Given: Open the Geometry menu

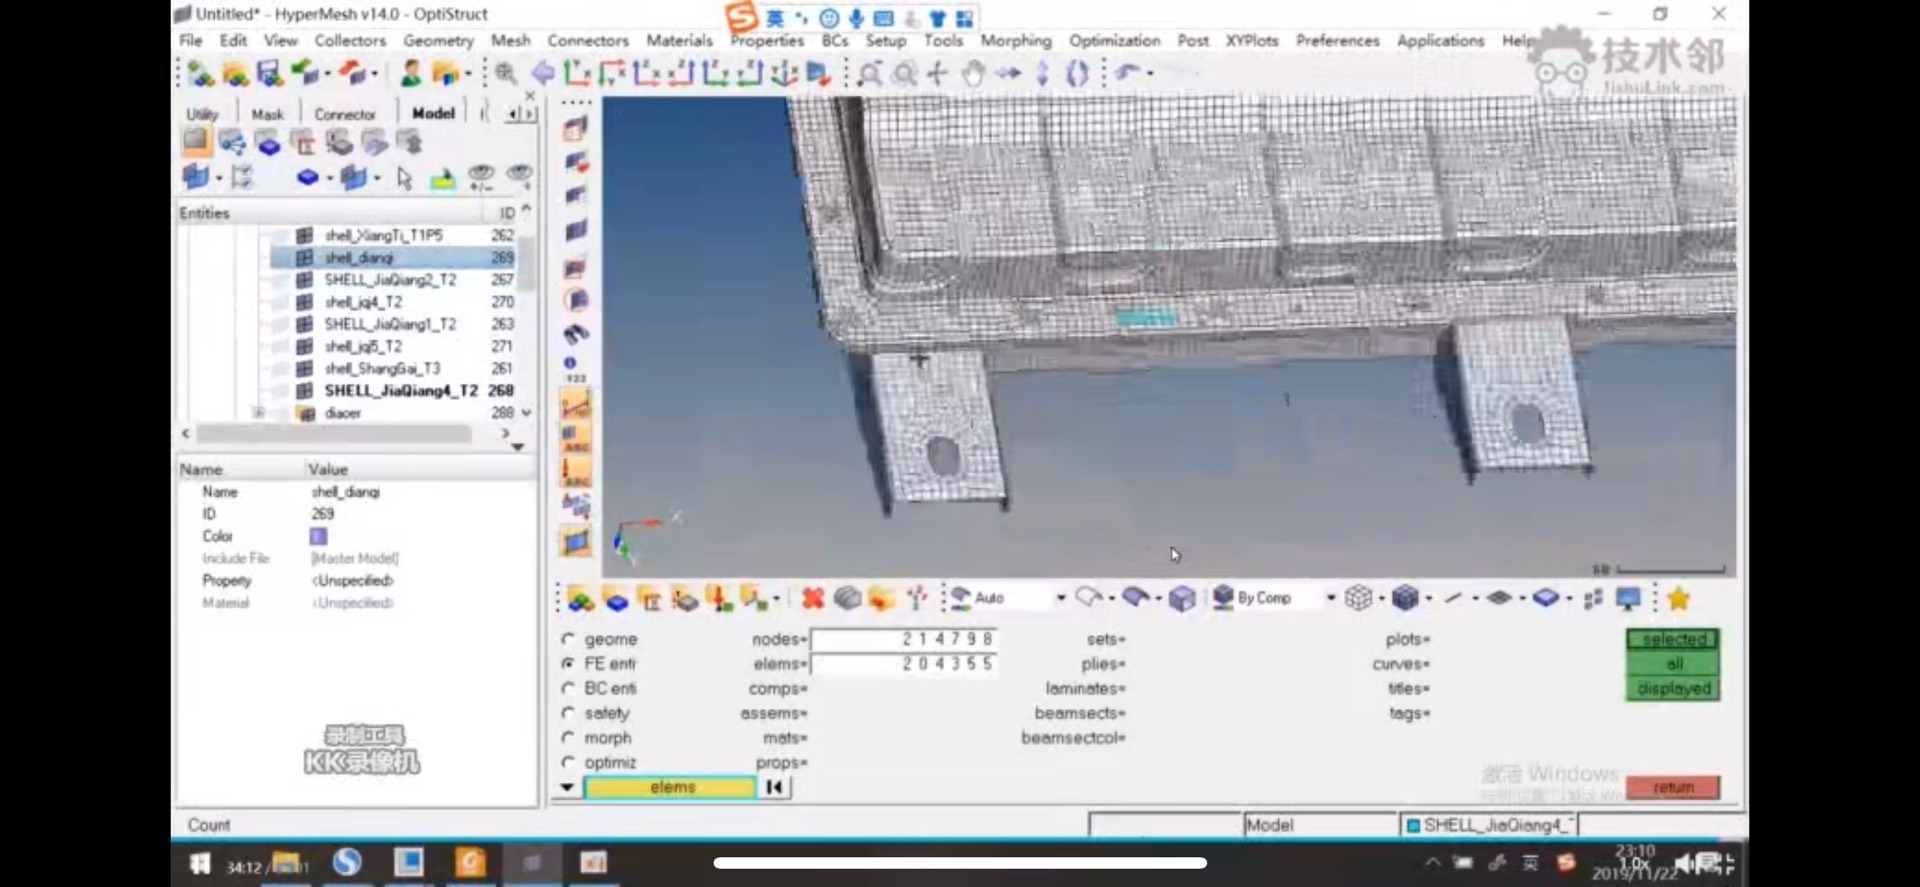Looking at the screenshot, I should click(438, 40).
